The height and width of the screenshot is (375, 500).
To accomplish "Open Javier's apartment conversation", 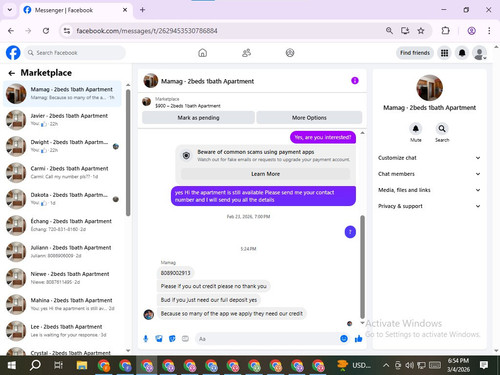I will [x=62, y=120].
